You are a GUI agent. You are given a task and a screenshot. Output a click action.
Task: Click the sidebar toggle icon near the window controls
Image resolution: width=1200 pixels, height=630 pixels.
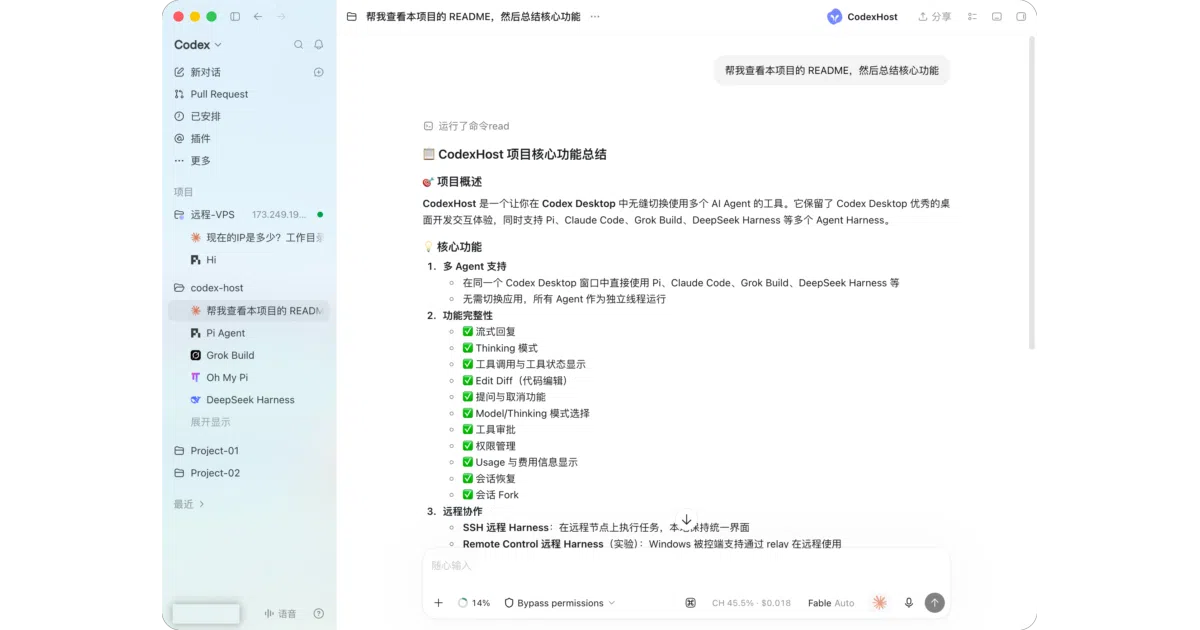tap(235, 16)
